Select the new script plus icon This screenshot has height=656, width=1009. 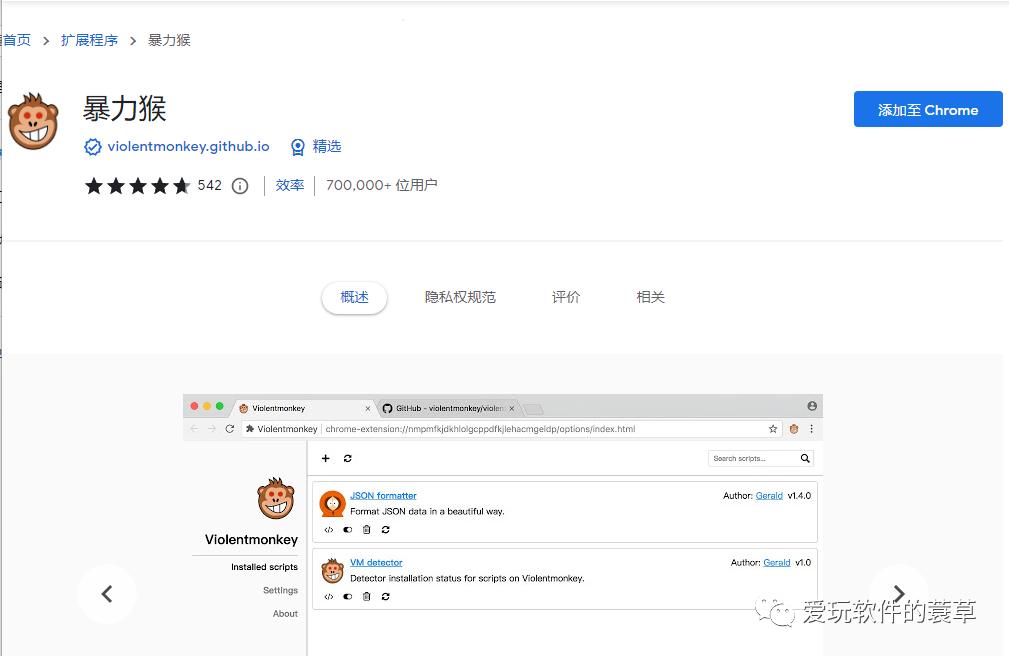pyautogui.click(x=325, y=458)
